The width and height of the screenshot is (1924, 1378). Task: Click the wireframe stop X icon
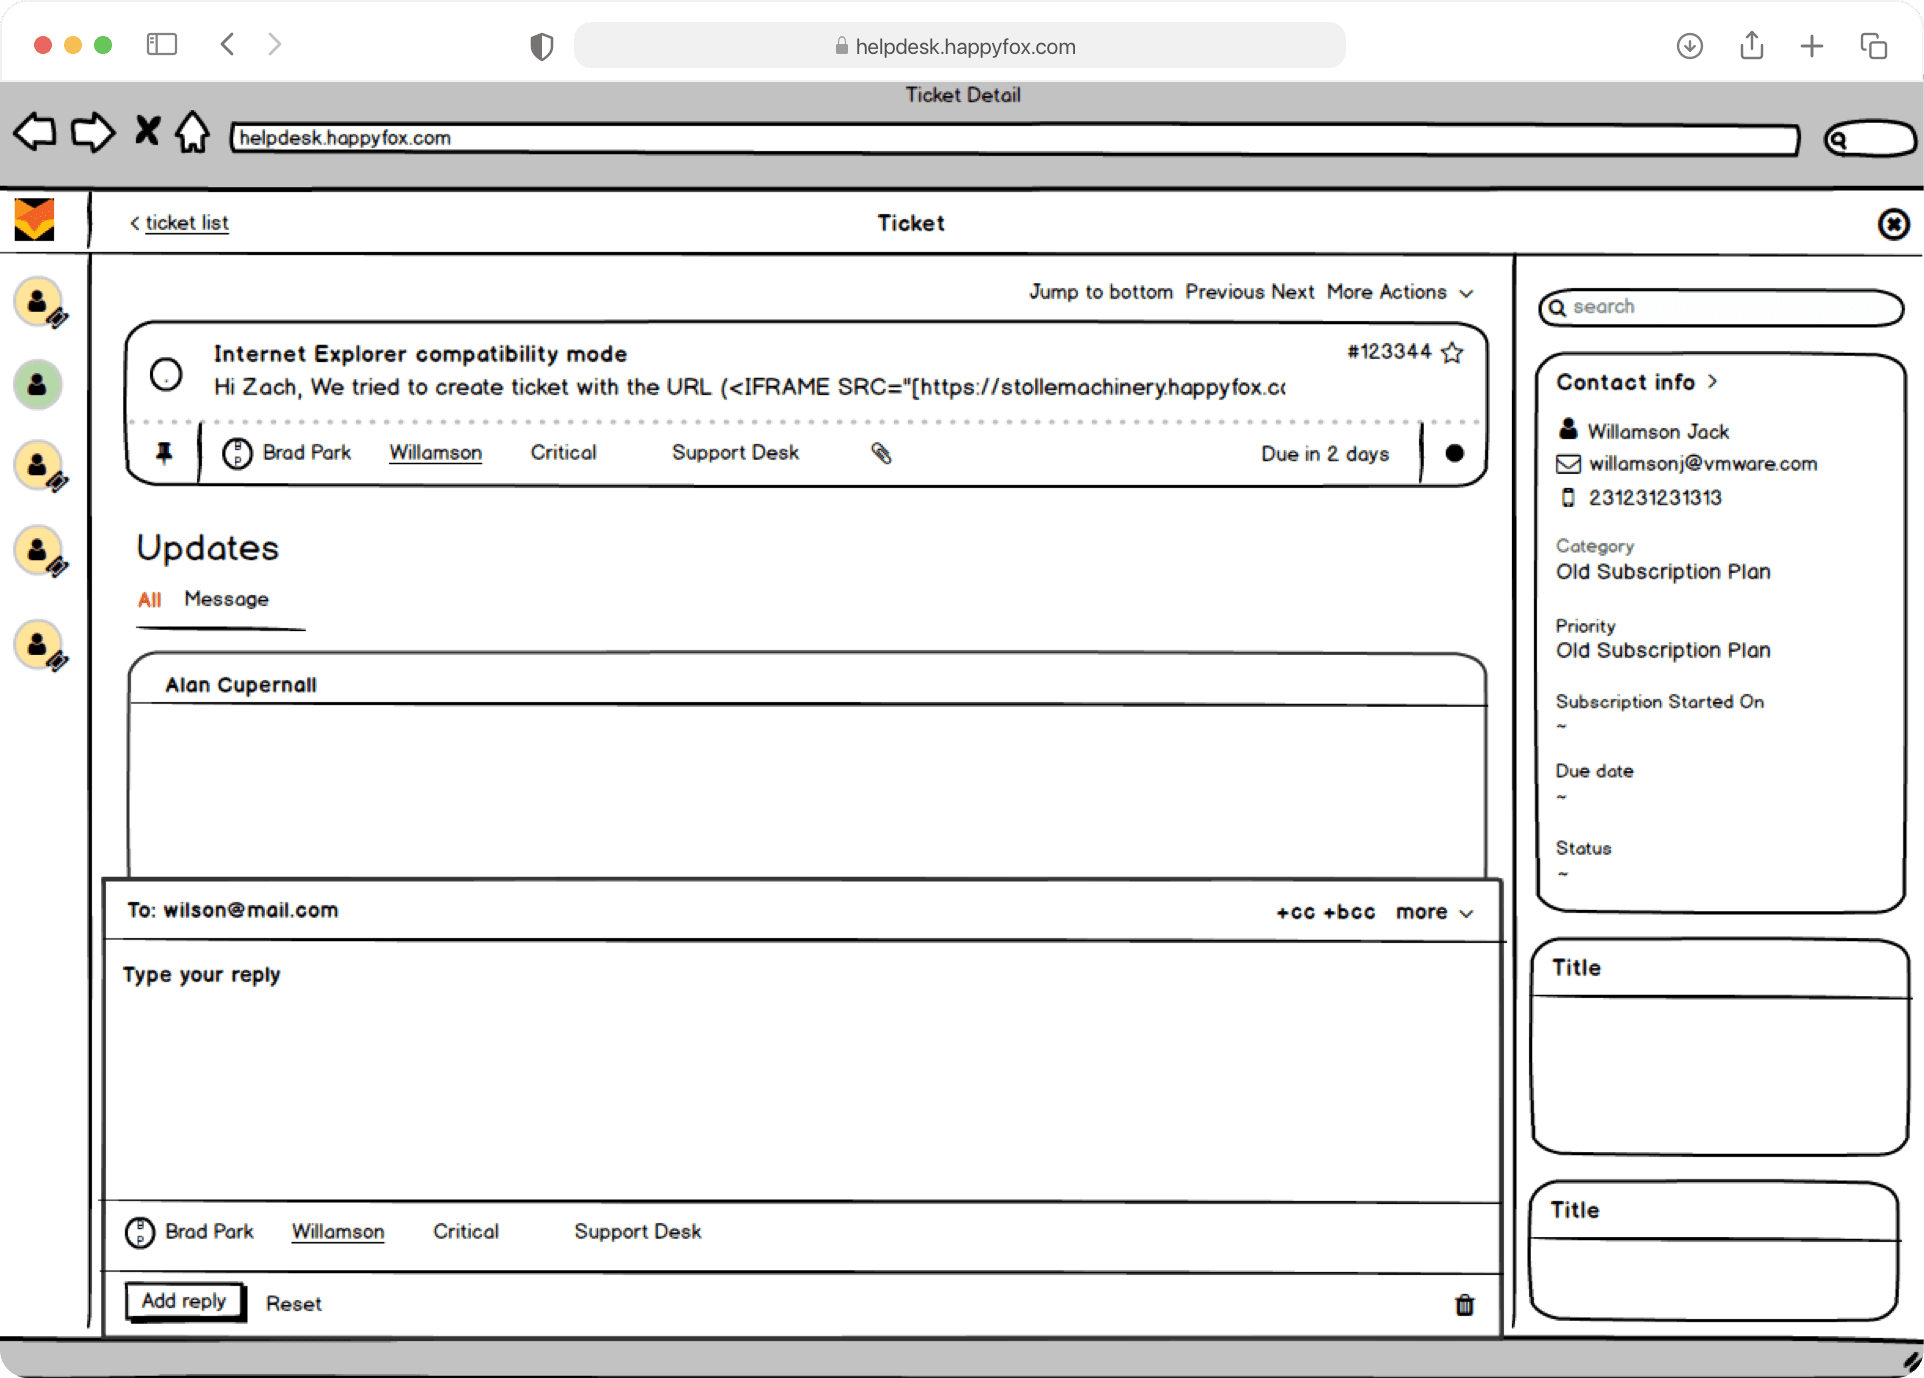pyautogui.click(x=148, y=131)
